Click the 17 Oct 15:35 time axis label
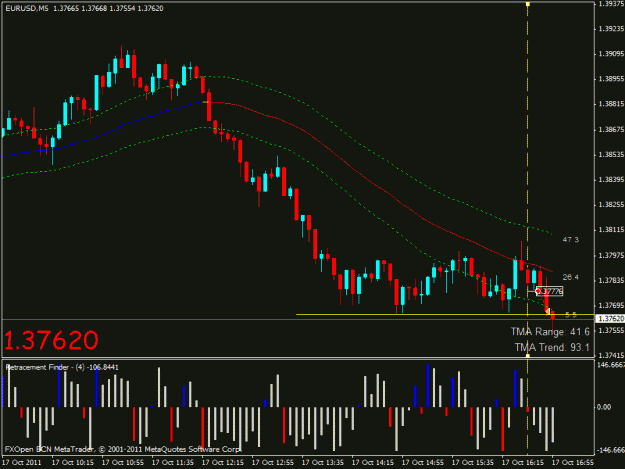Image resolution: width=625 pixels, height=469 pixels. tap(472, 463)
